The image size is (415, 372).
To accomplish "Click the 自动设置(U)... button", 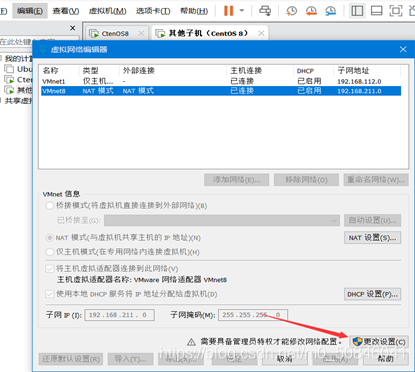I will pos(372,220).
